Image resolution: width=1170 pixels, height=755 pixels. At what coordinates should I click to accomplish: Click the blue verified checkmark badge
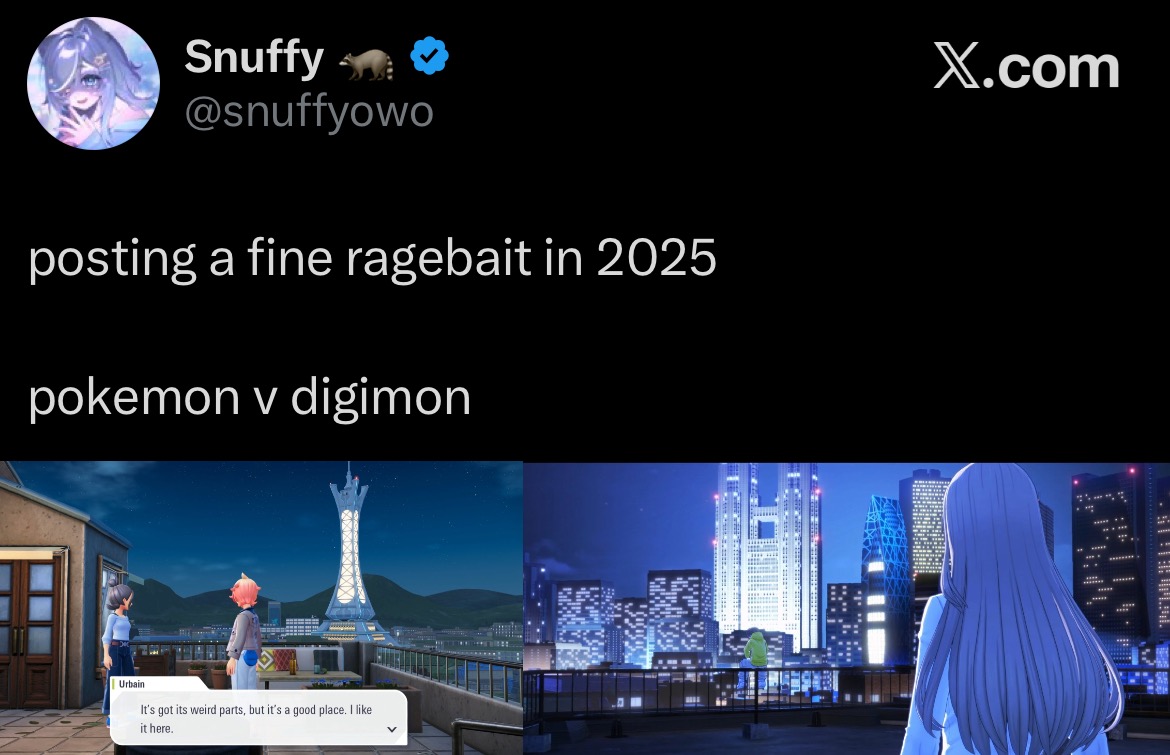point(429,56)
